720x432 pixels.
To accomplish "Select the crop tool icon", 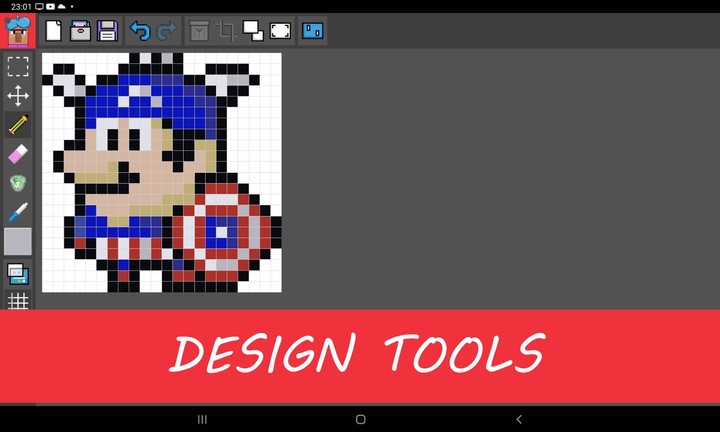I will tap(225, 31).
